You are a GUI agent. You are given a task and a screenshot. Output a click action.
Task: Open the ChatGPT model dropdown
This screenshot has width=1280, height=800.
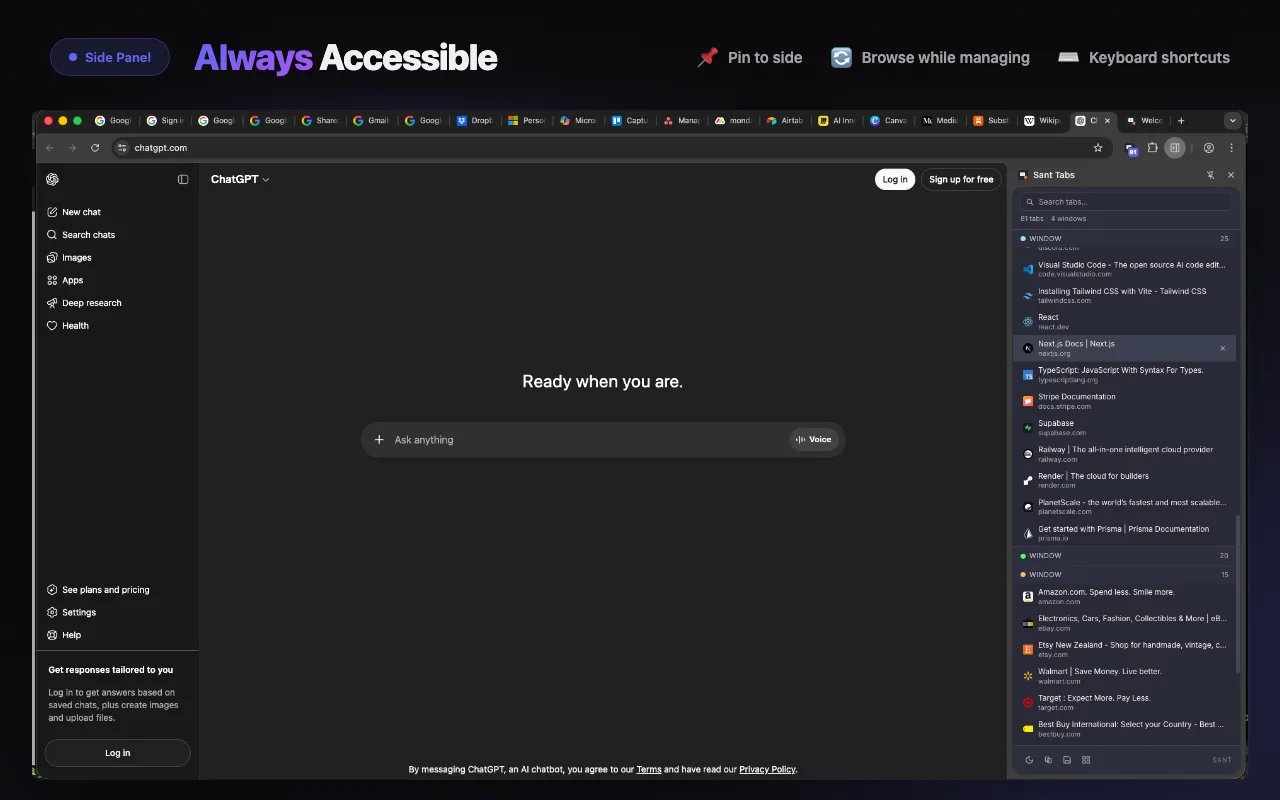click(240, 180)
